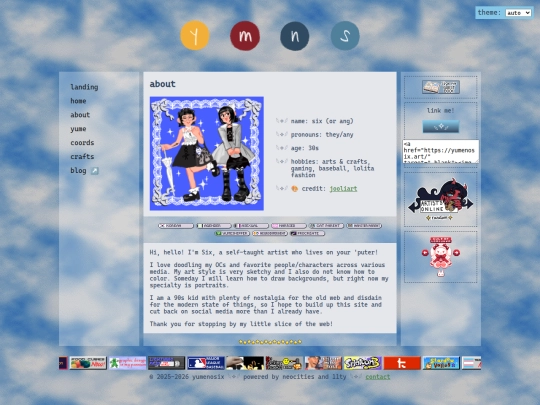Click the Procreate badge
This screenshot has width=540, height=405.
(x=308, y=233)
